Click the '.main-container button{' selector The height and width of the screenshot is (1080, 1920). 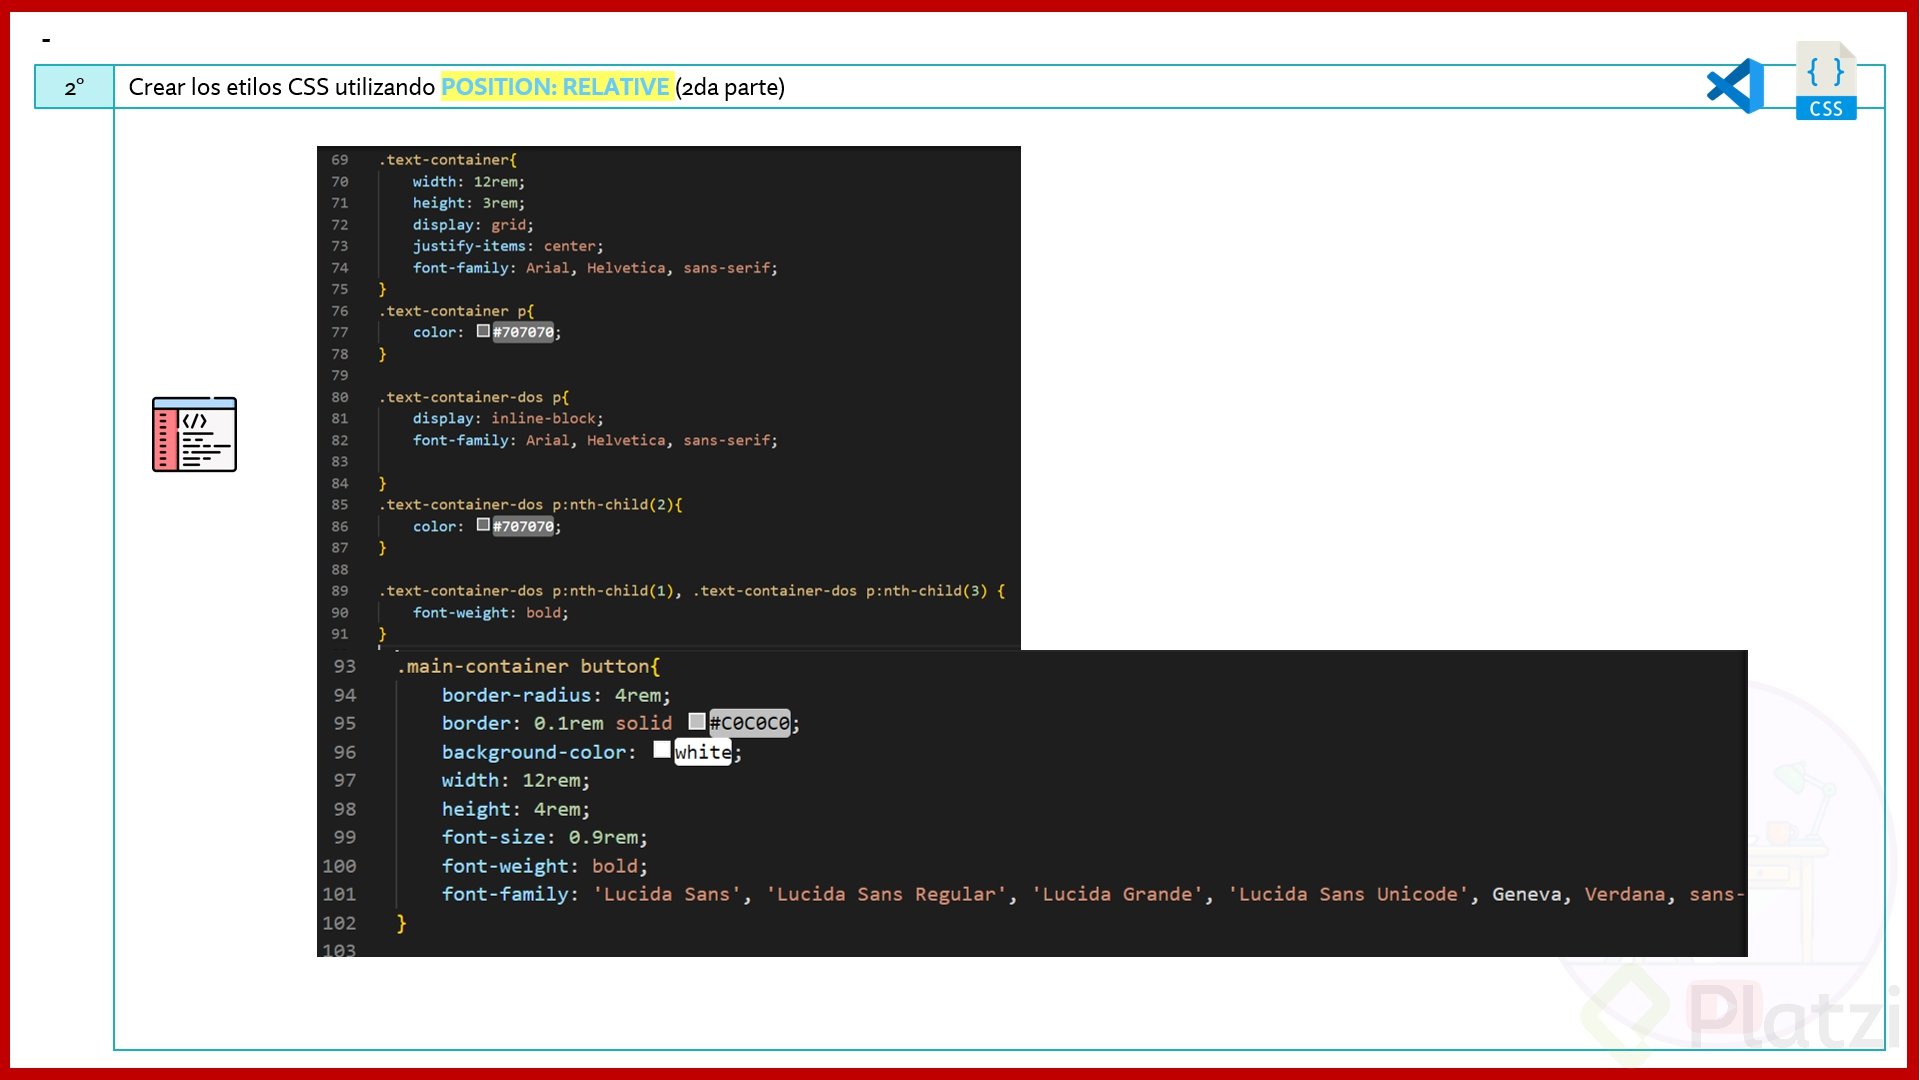(x=528, y=666)
